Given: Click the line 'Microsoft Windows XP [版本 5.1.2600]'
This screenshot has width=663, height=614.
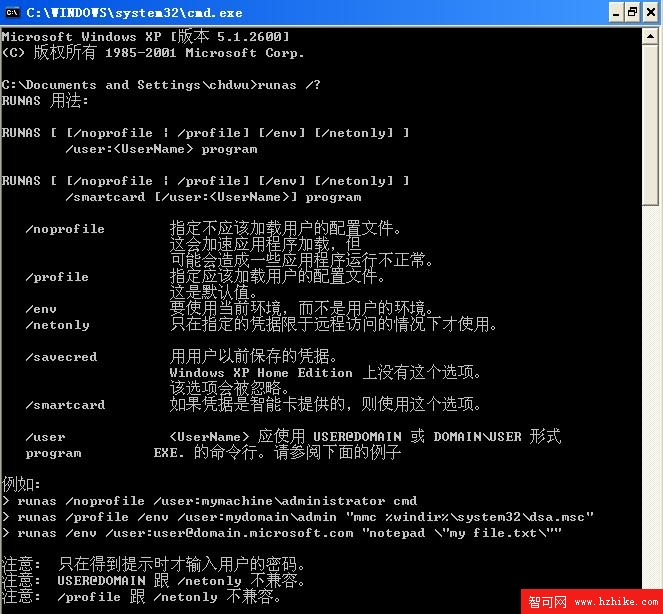Looking at the screenshot, I should [145, 37].
